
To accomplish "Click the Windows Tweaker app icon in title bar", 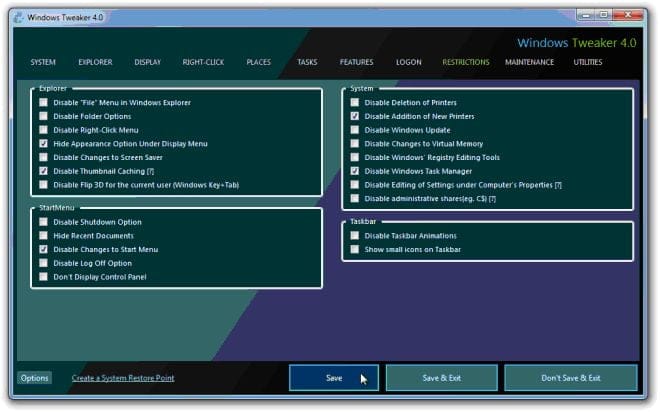I will pos(19,17).
